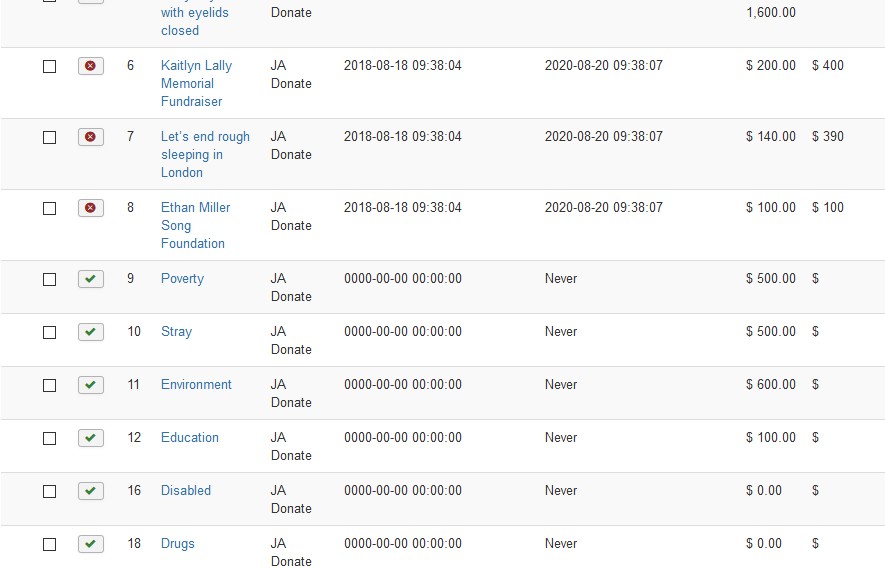
Task: Click the unpublished status icon for Kaitlyn Lally Memorial Fundraiser
Action: click(x=90, y=66)
